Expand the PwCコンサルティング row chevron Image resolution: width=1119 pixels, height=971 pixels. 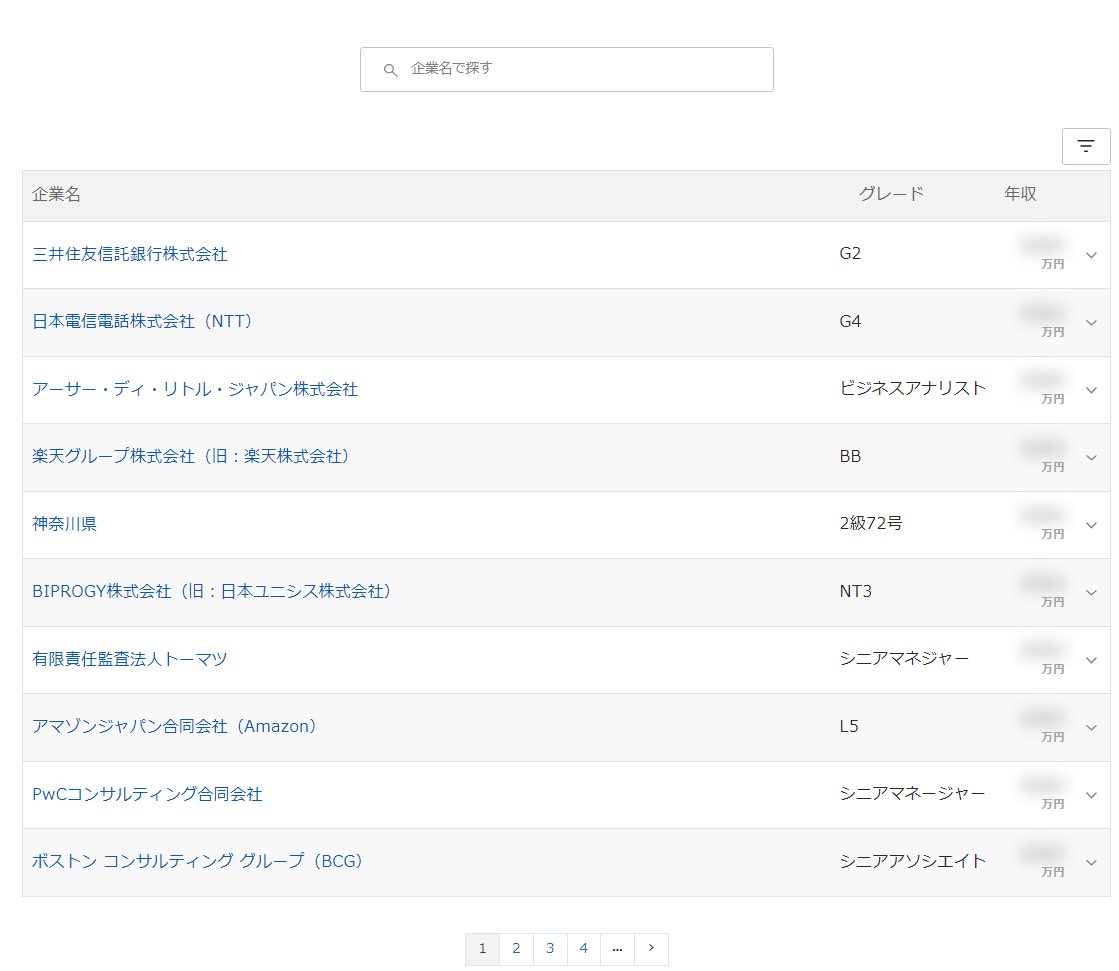pyautogui.click(x=1091, y=795)
